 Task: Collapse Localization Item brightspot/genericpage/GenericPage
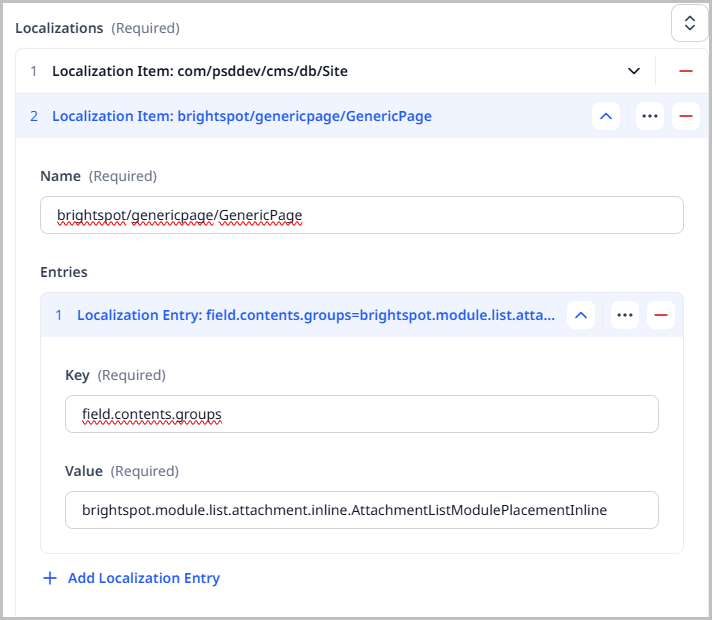point(606,116)
